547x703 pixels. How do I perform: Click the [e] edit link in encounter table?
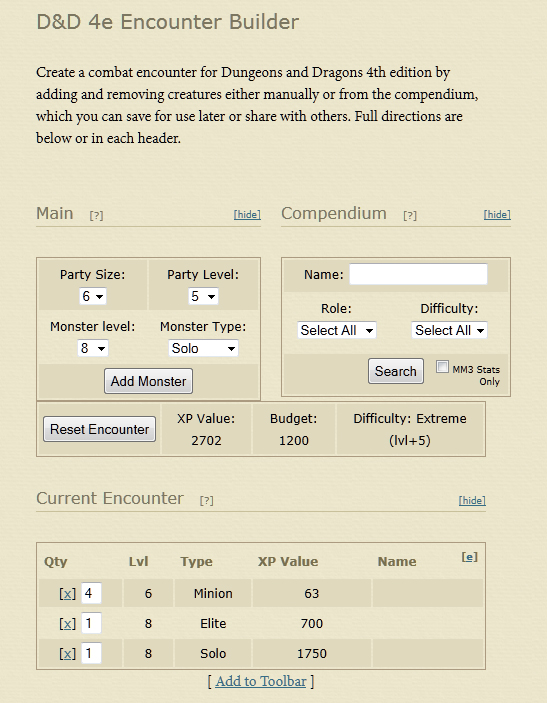(x=469, y=557)
